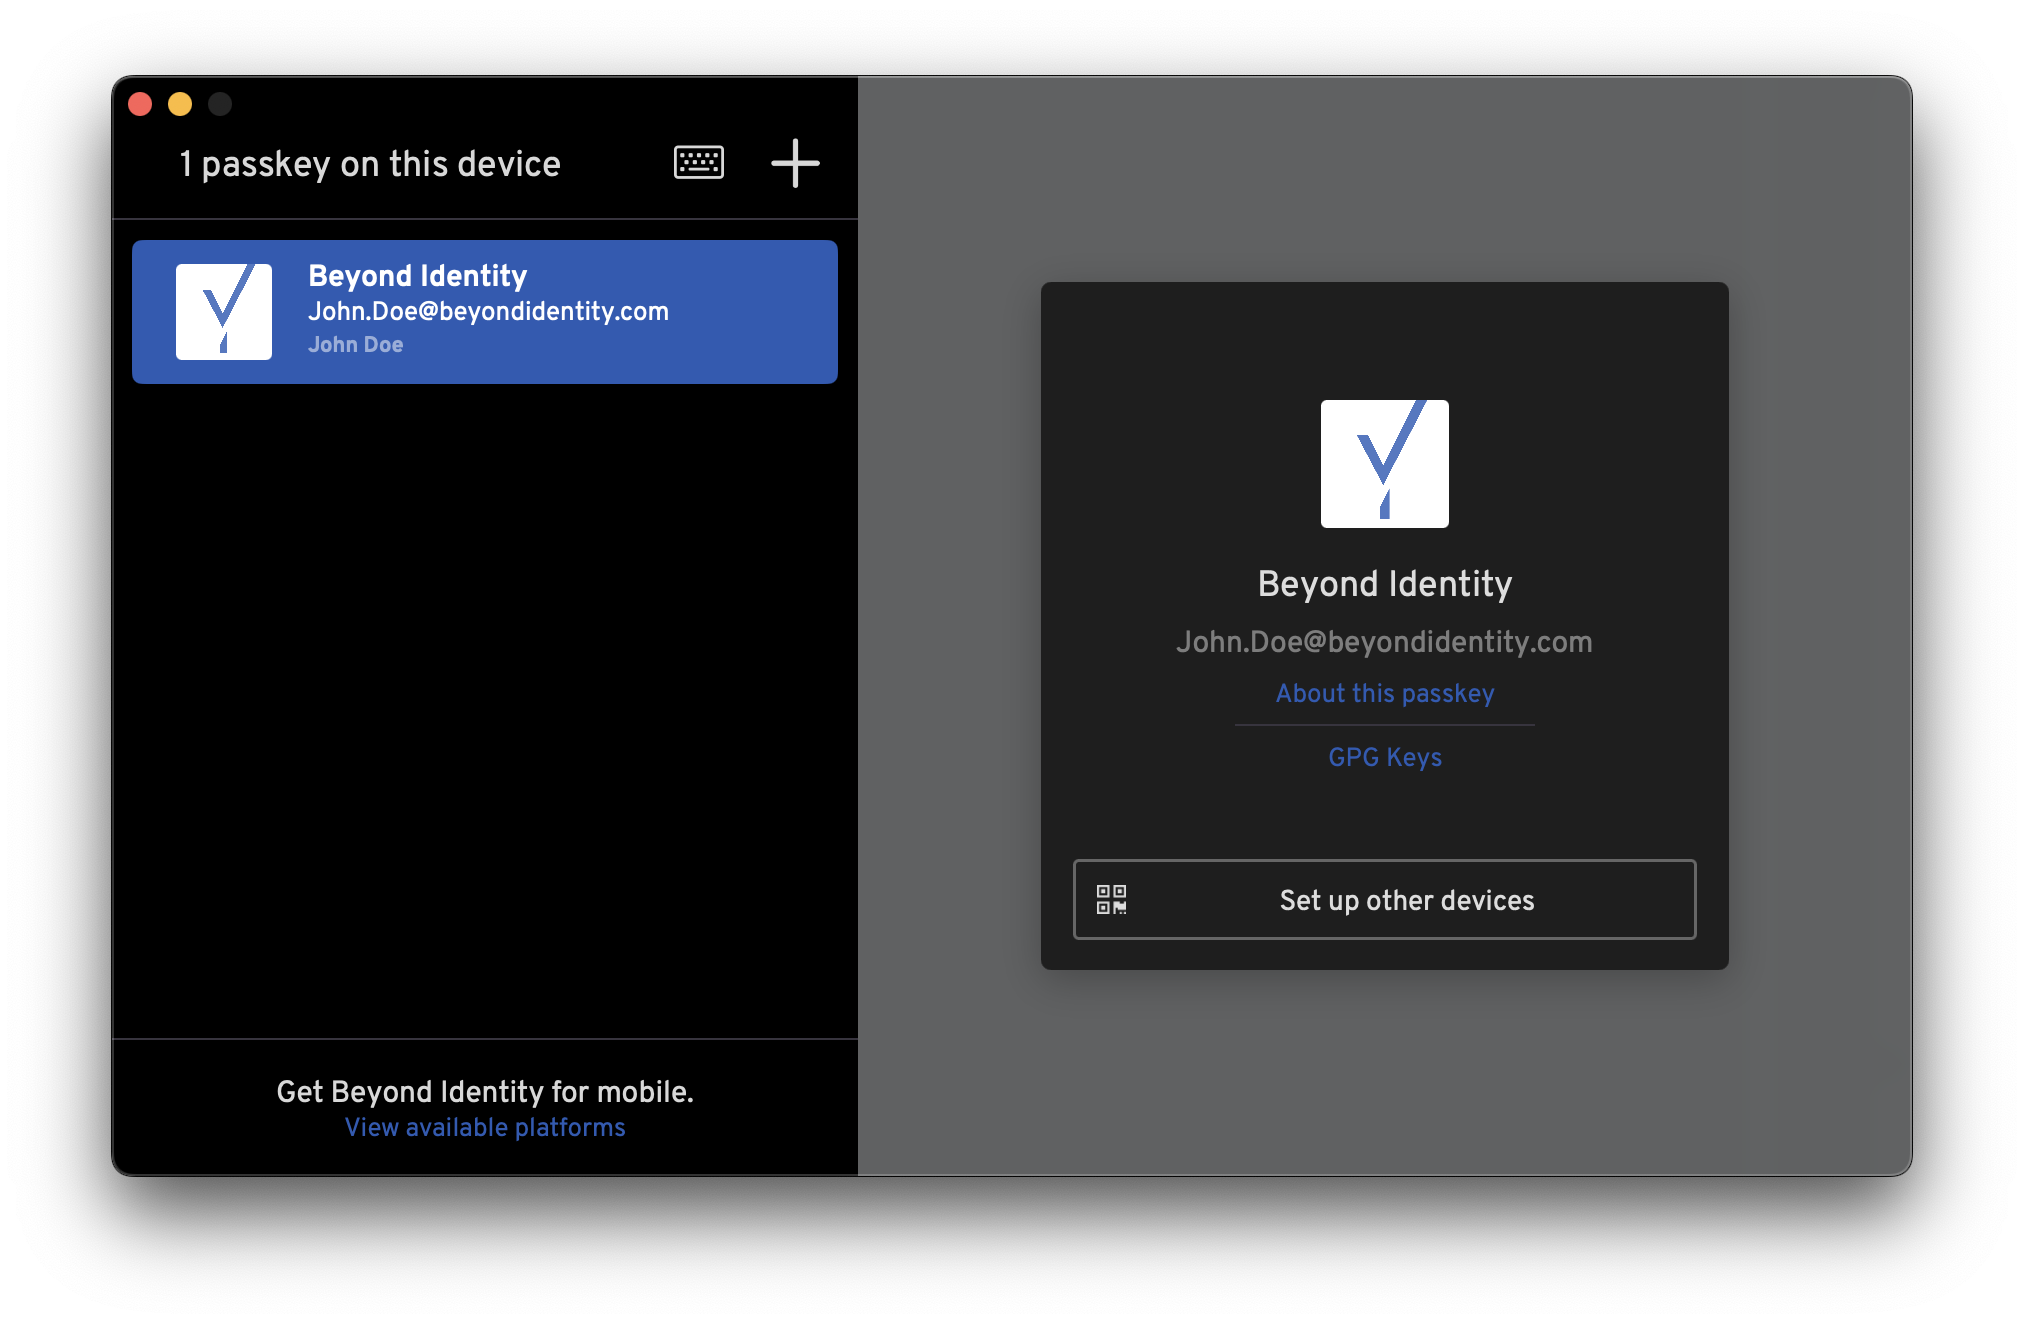Select the keyboard icon next to the plus sign
Screen dimensions: 2024x1324
point(697,162)
